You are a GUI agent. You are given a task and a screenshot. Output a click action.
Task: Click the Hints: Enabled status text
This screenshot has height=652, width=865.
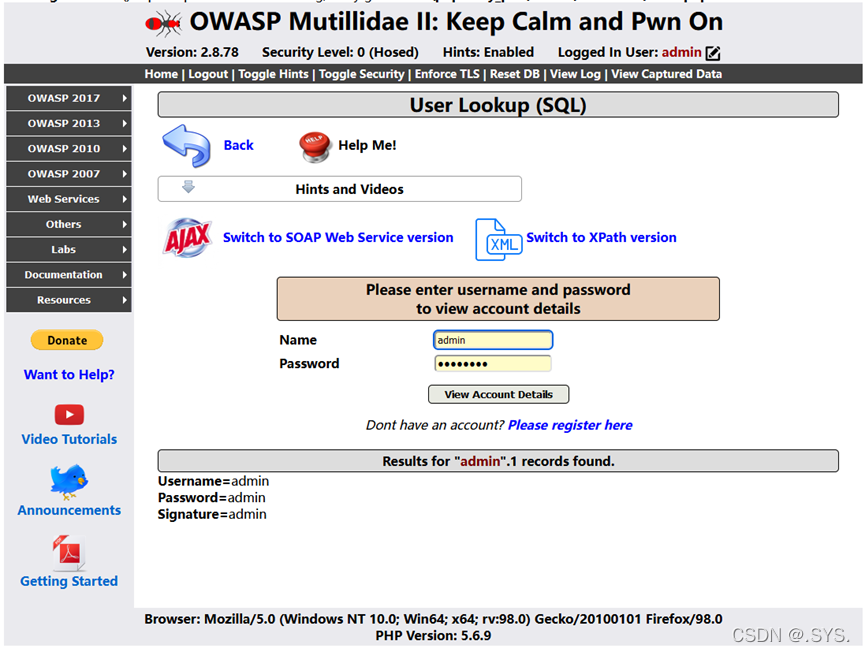click(x=488, y=52)
